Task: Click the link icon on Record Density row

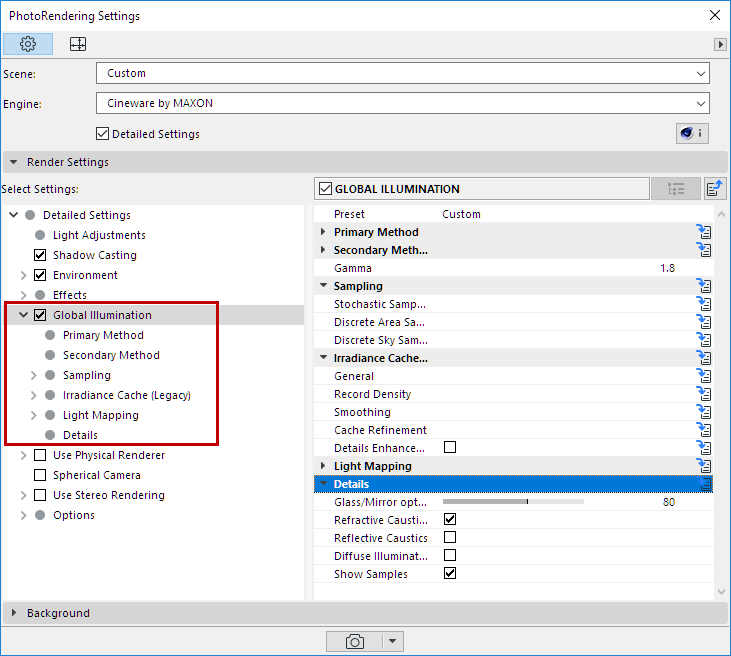Action: click(x=704, y=394)
